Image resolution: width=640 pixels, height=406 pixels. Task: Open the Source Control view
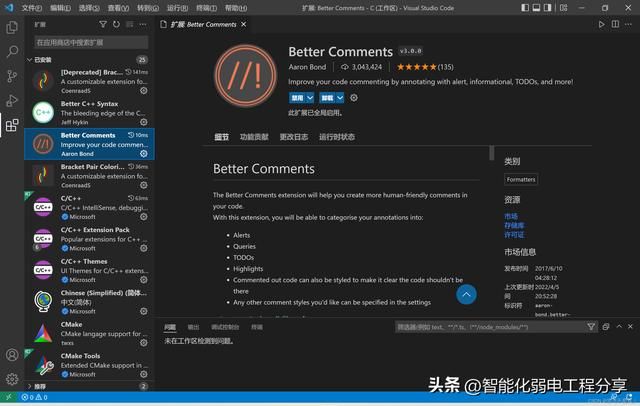[x=12, y=75]
